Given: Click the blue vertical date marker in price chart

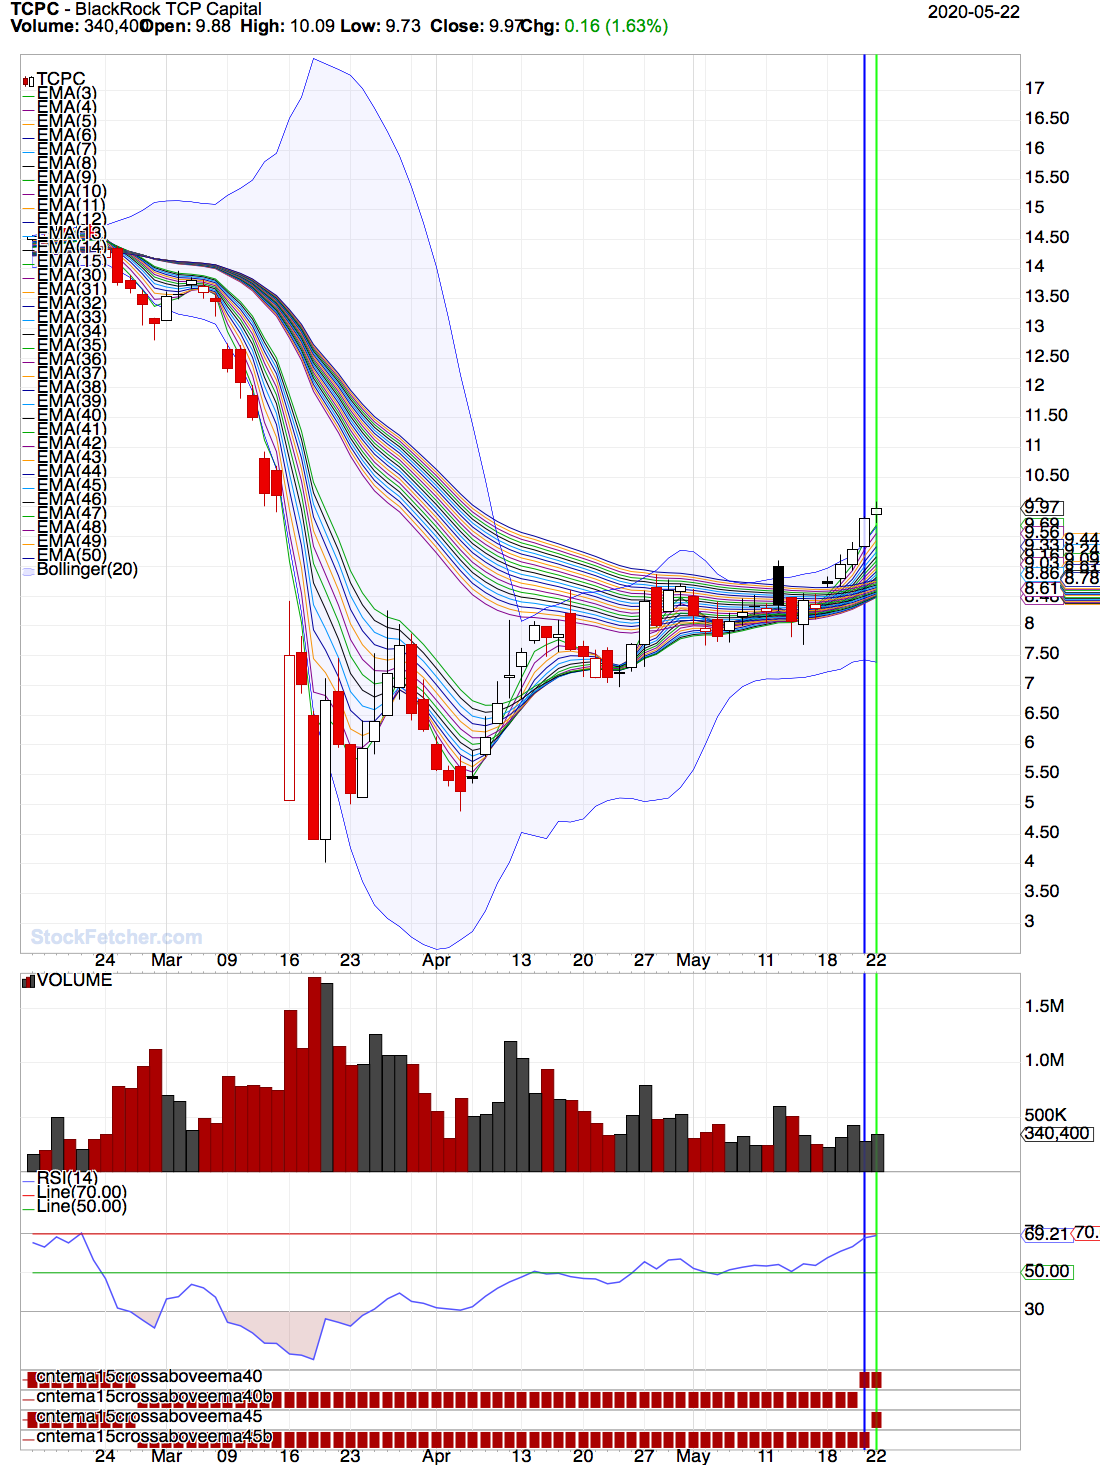Looking at the screenshot, I should 864,503.
